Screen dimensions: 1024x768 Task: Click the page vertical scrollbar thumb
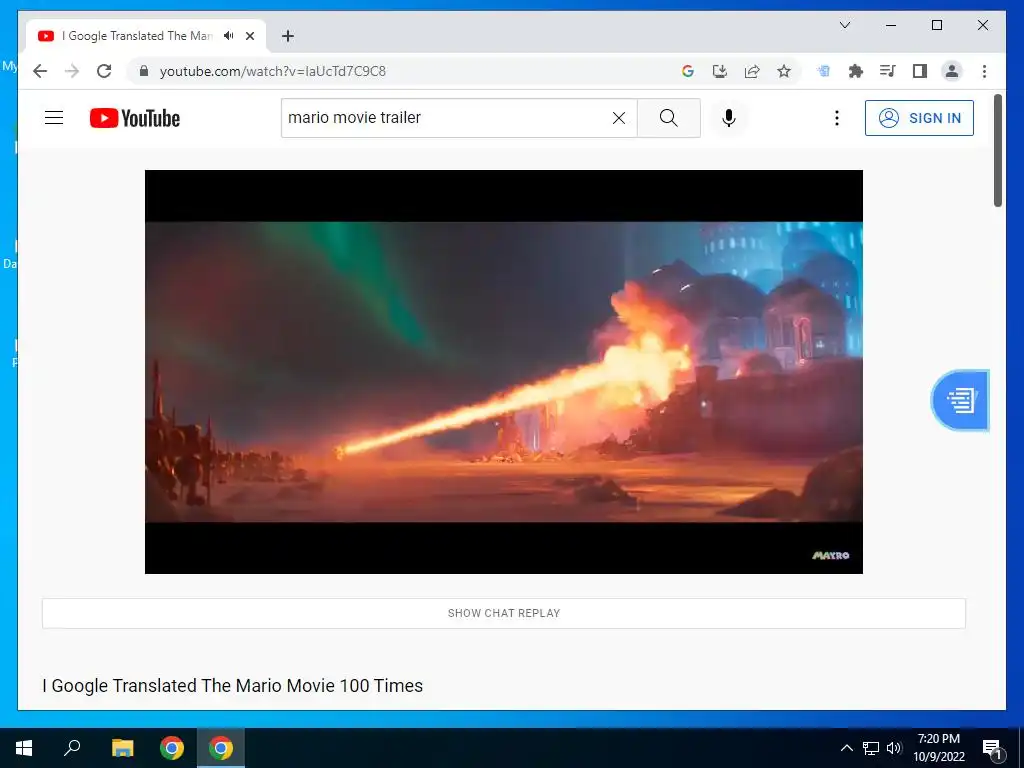[x=997, y=150]
